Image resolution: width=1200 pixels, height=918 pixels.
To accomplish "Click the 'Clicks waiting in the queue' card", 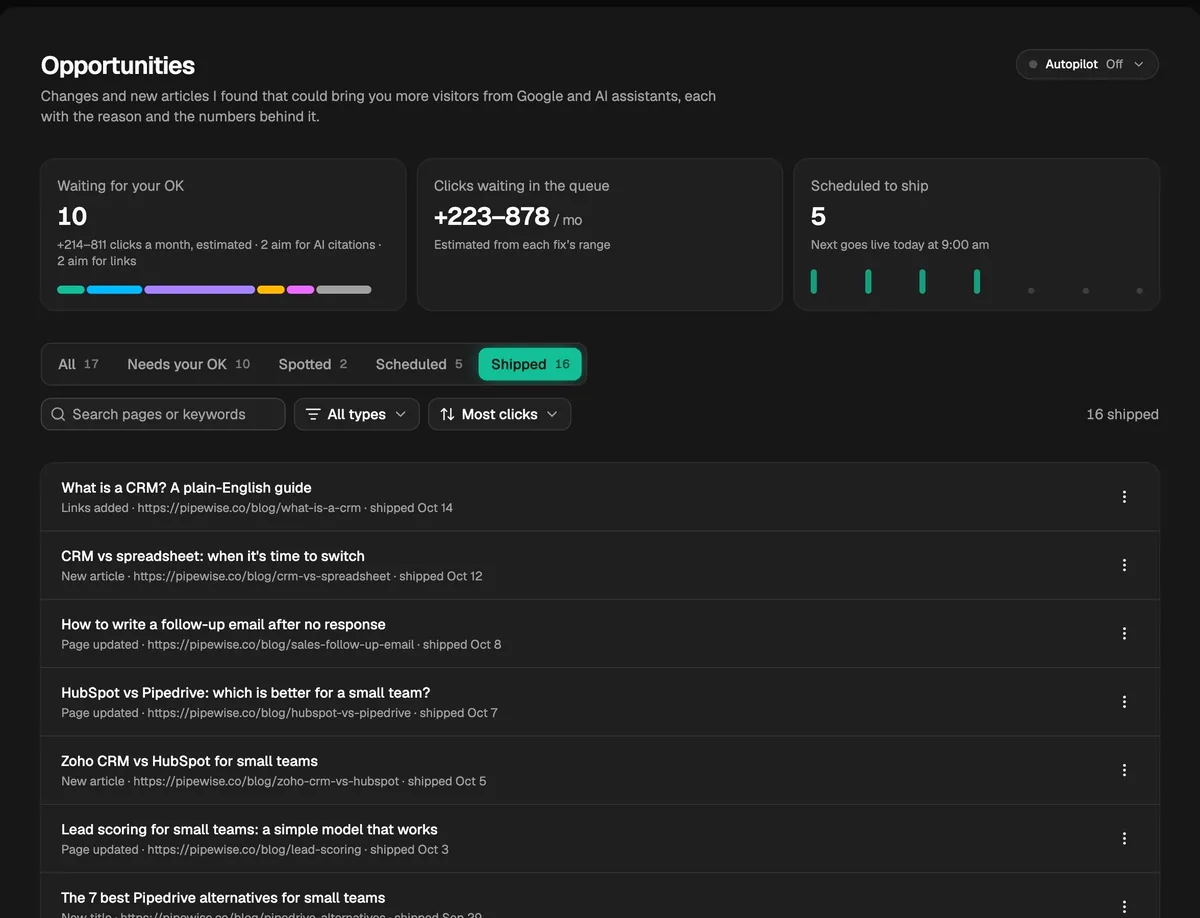I will 600,234.
